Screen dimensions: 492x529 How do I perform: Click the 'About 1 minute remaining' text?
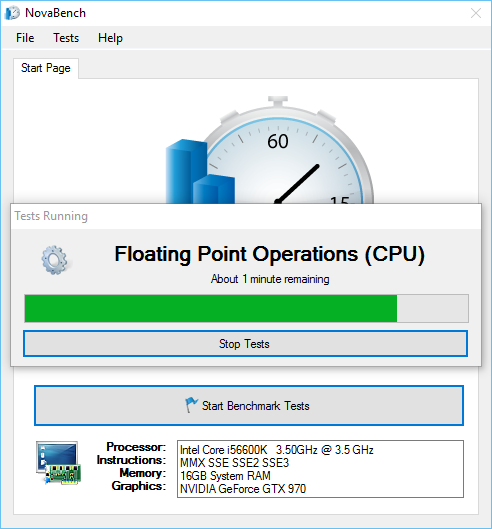pyautogui.click(x=270, y=279)
